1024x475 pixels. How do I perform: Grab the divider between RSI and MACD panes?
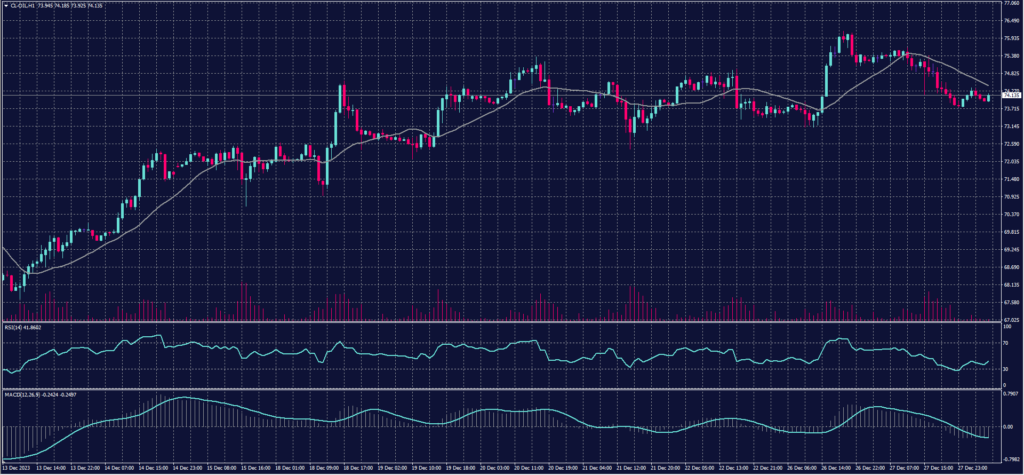point(500,388)
